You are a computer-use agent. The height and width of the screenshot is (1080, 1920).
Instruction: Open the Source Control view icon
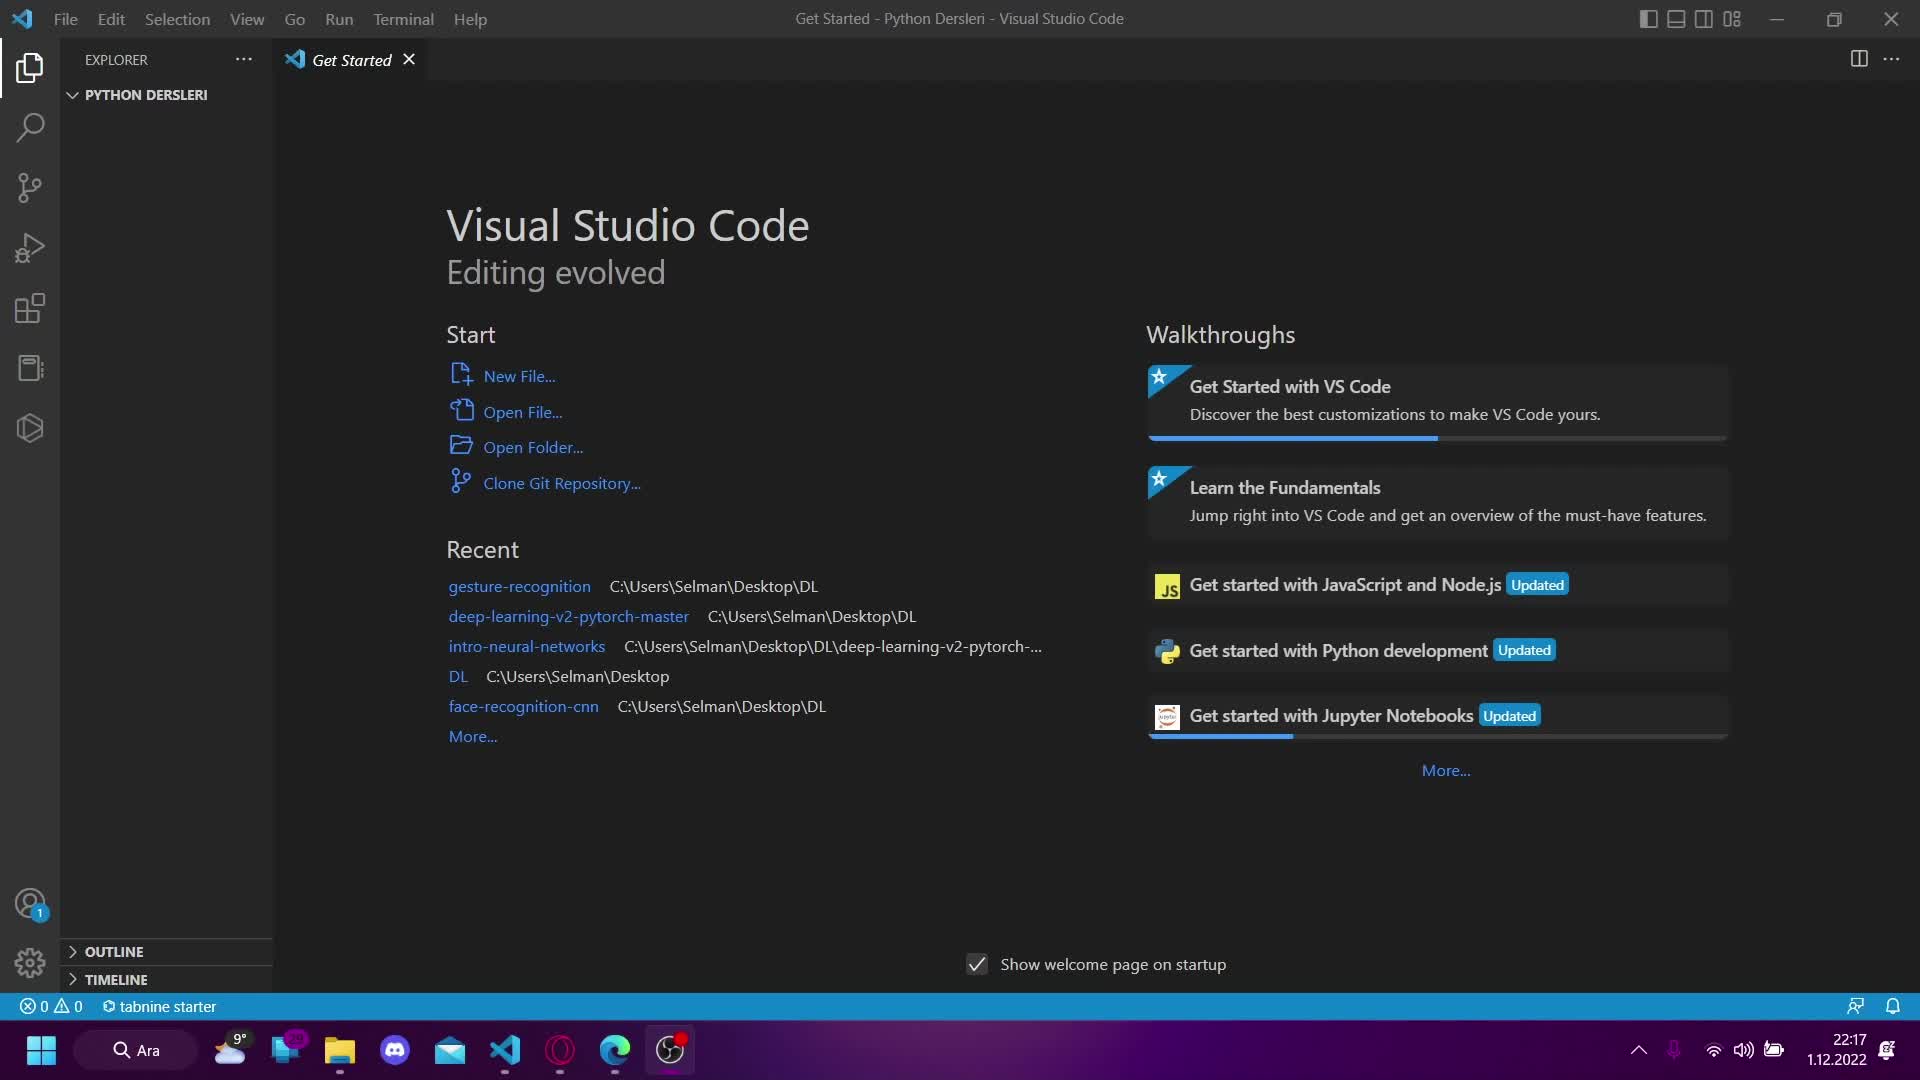click(x=30, y=188)
